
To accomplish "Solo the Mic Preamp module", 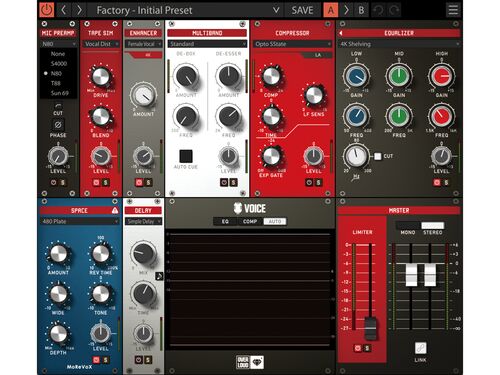I will (x=63, y=182).
